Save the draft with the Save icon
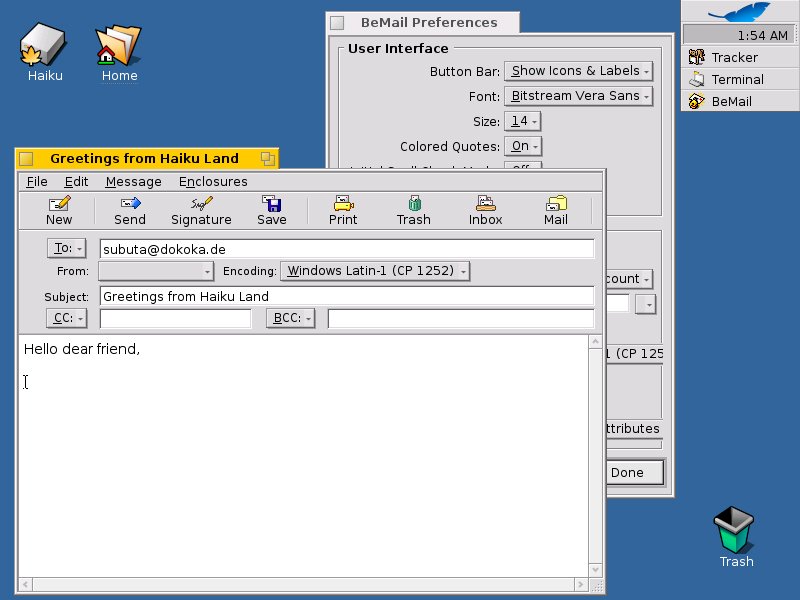Viewport: 800px width, 600px height. (271, 207)
